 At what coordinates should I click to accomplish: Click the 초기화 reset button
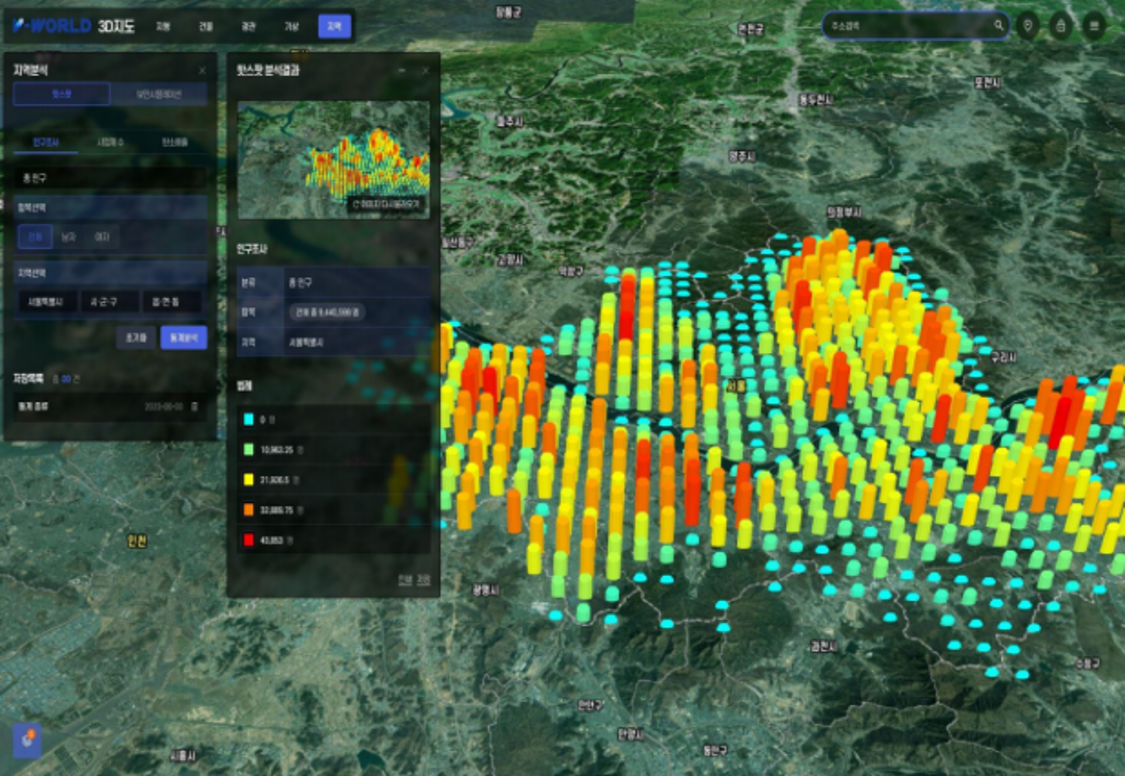pos(135,337)
